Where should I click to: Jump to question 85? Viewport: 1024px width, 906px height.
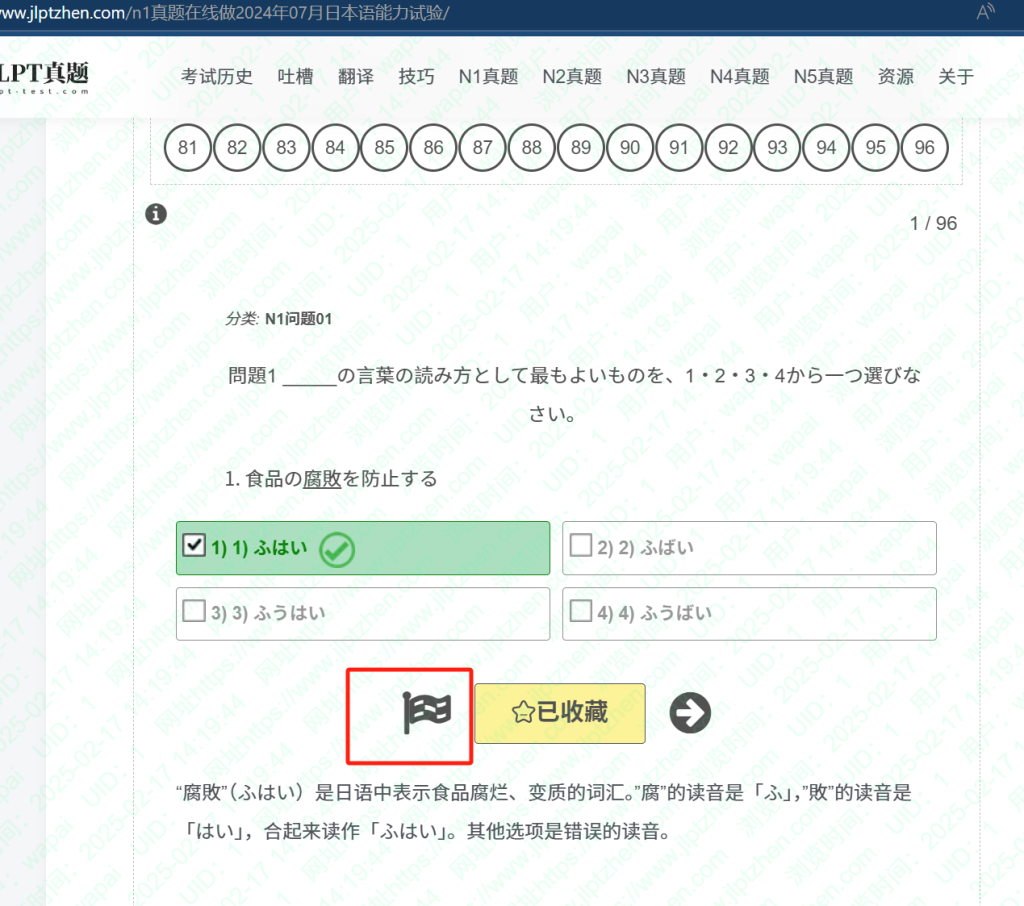coord(384,148)
